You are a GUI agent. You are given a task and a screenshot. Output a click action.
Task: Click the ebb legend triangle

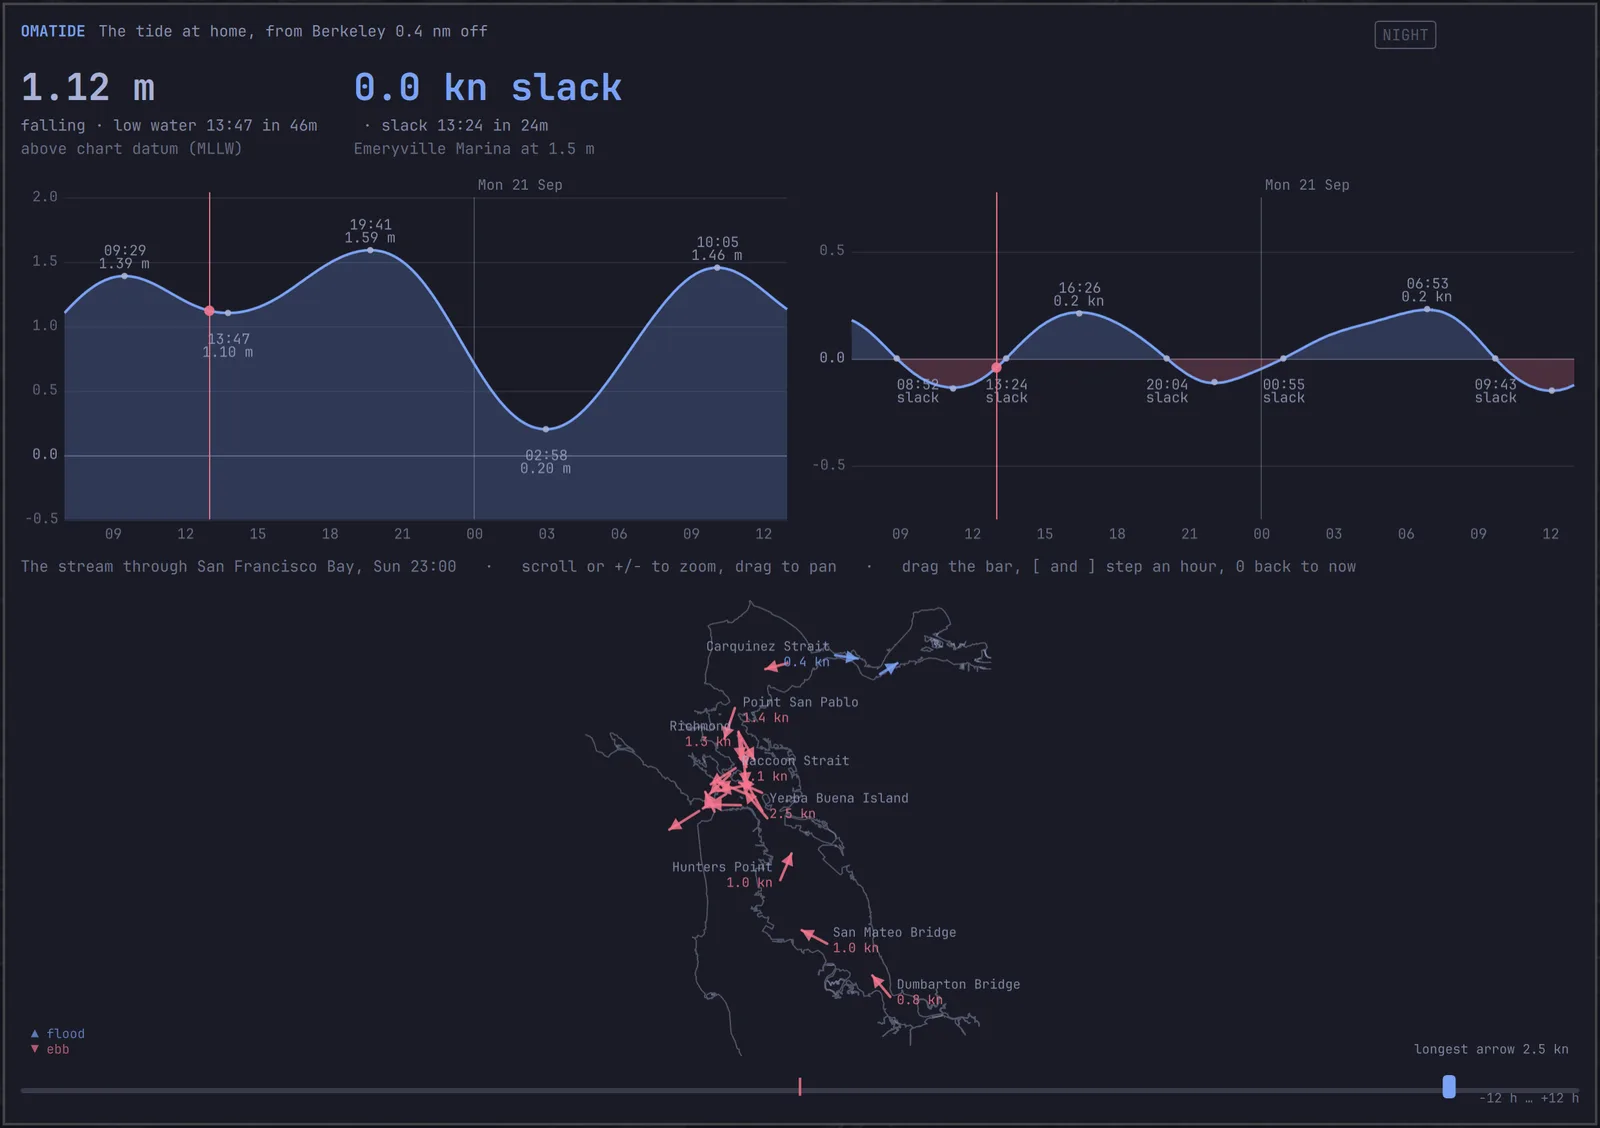pyautogui.click(x=35, y=1049)
